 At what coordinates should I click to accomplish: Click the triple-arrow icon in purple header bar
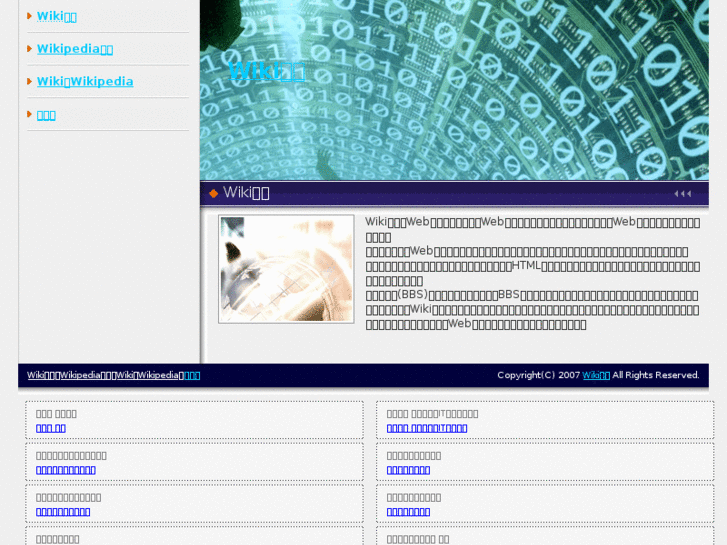682,193
